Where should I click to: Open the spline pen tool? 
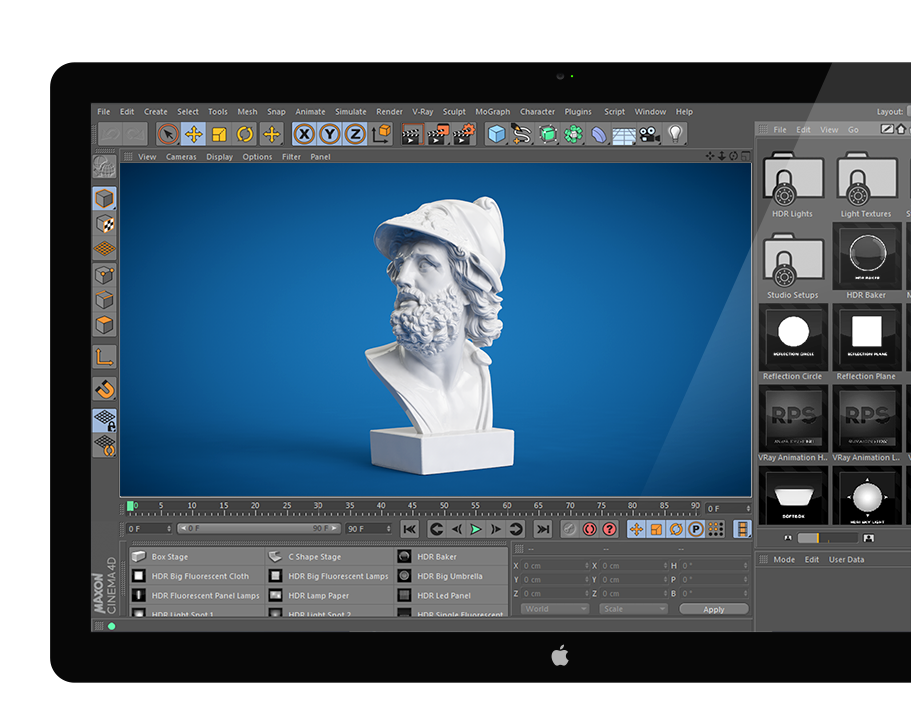coord(522,134)
